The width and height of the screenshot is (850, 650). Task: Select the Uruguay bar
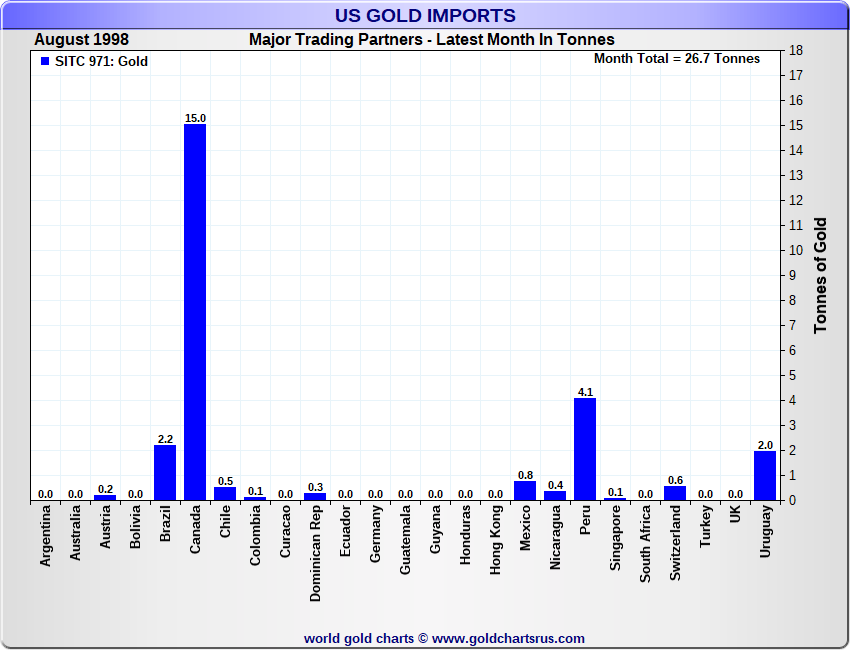pos(765,475)
